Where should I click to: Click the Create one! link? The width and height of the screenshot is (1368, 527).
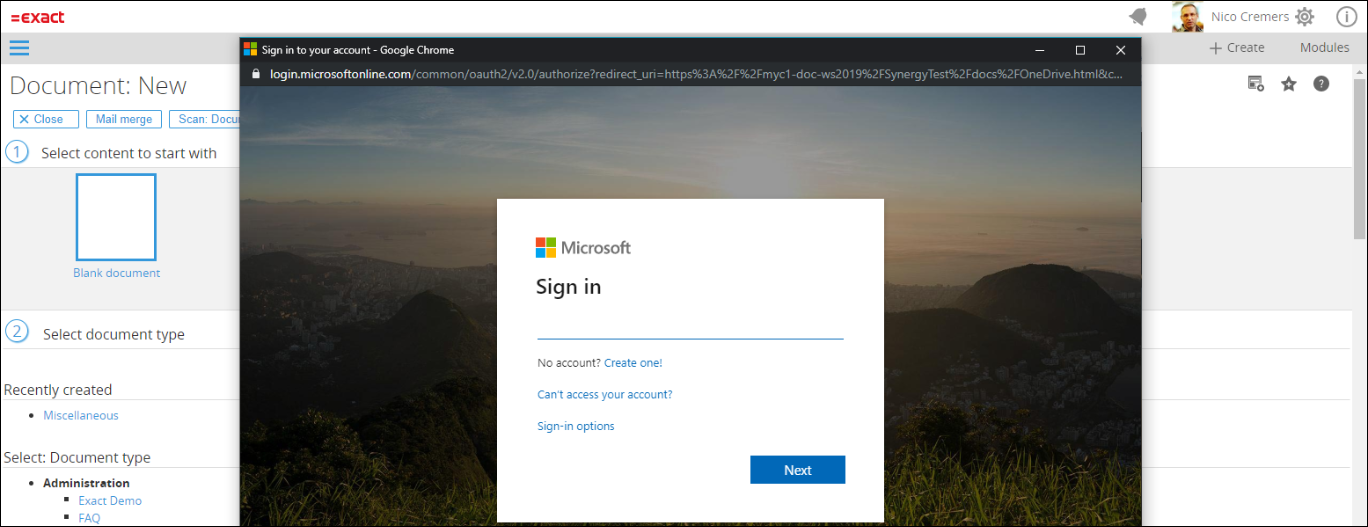(x=633, y=363)
